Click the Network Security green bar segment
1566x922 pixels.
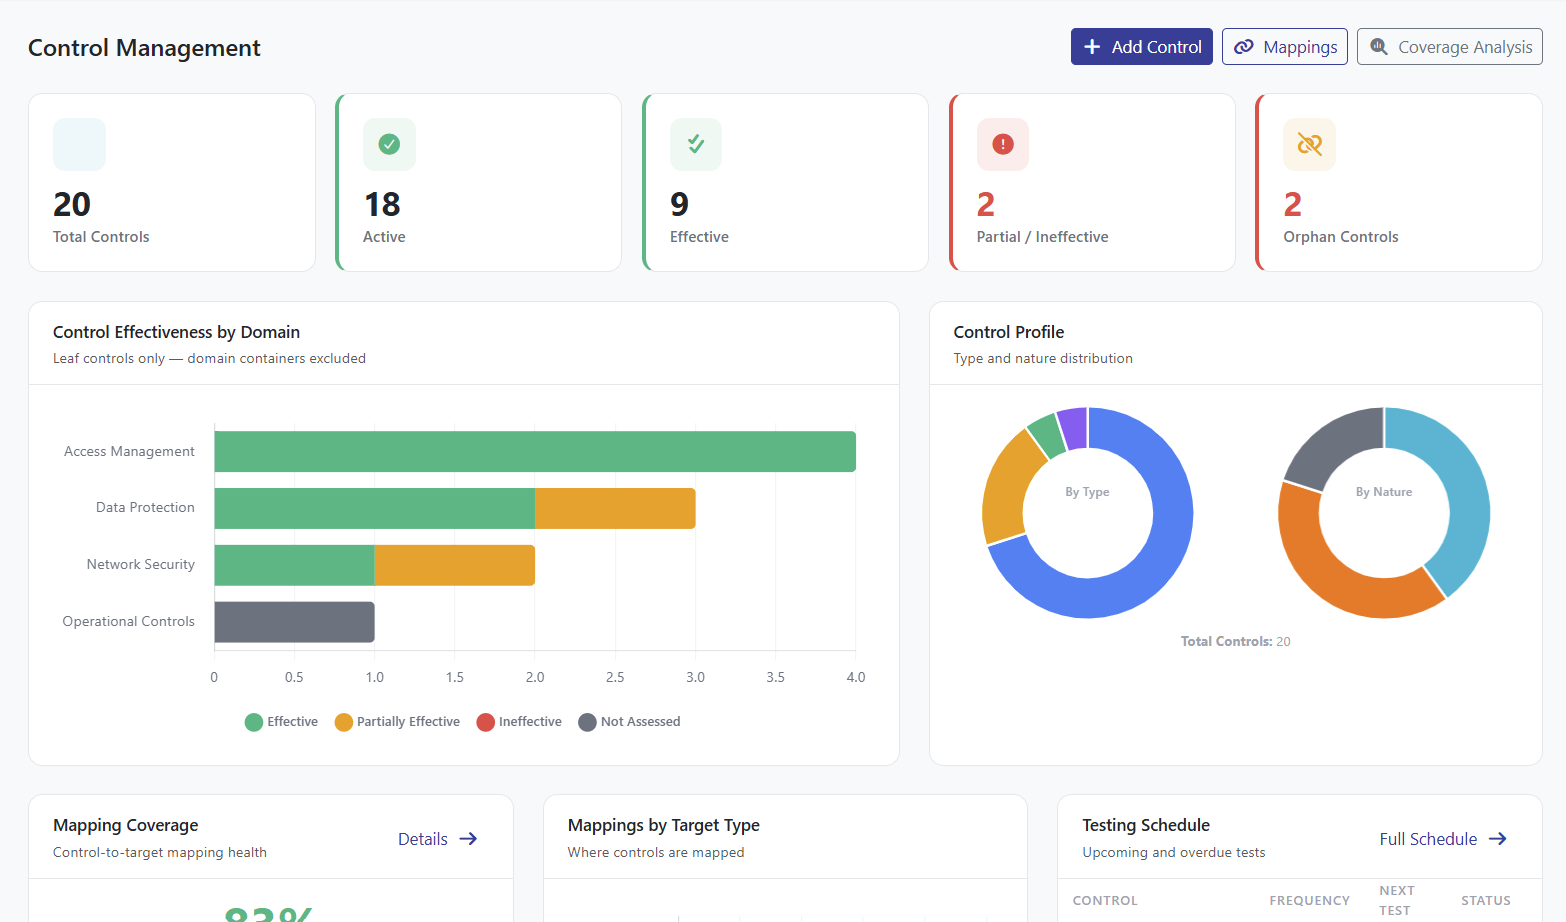(295, 565)
